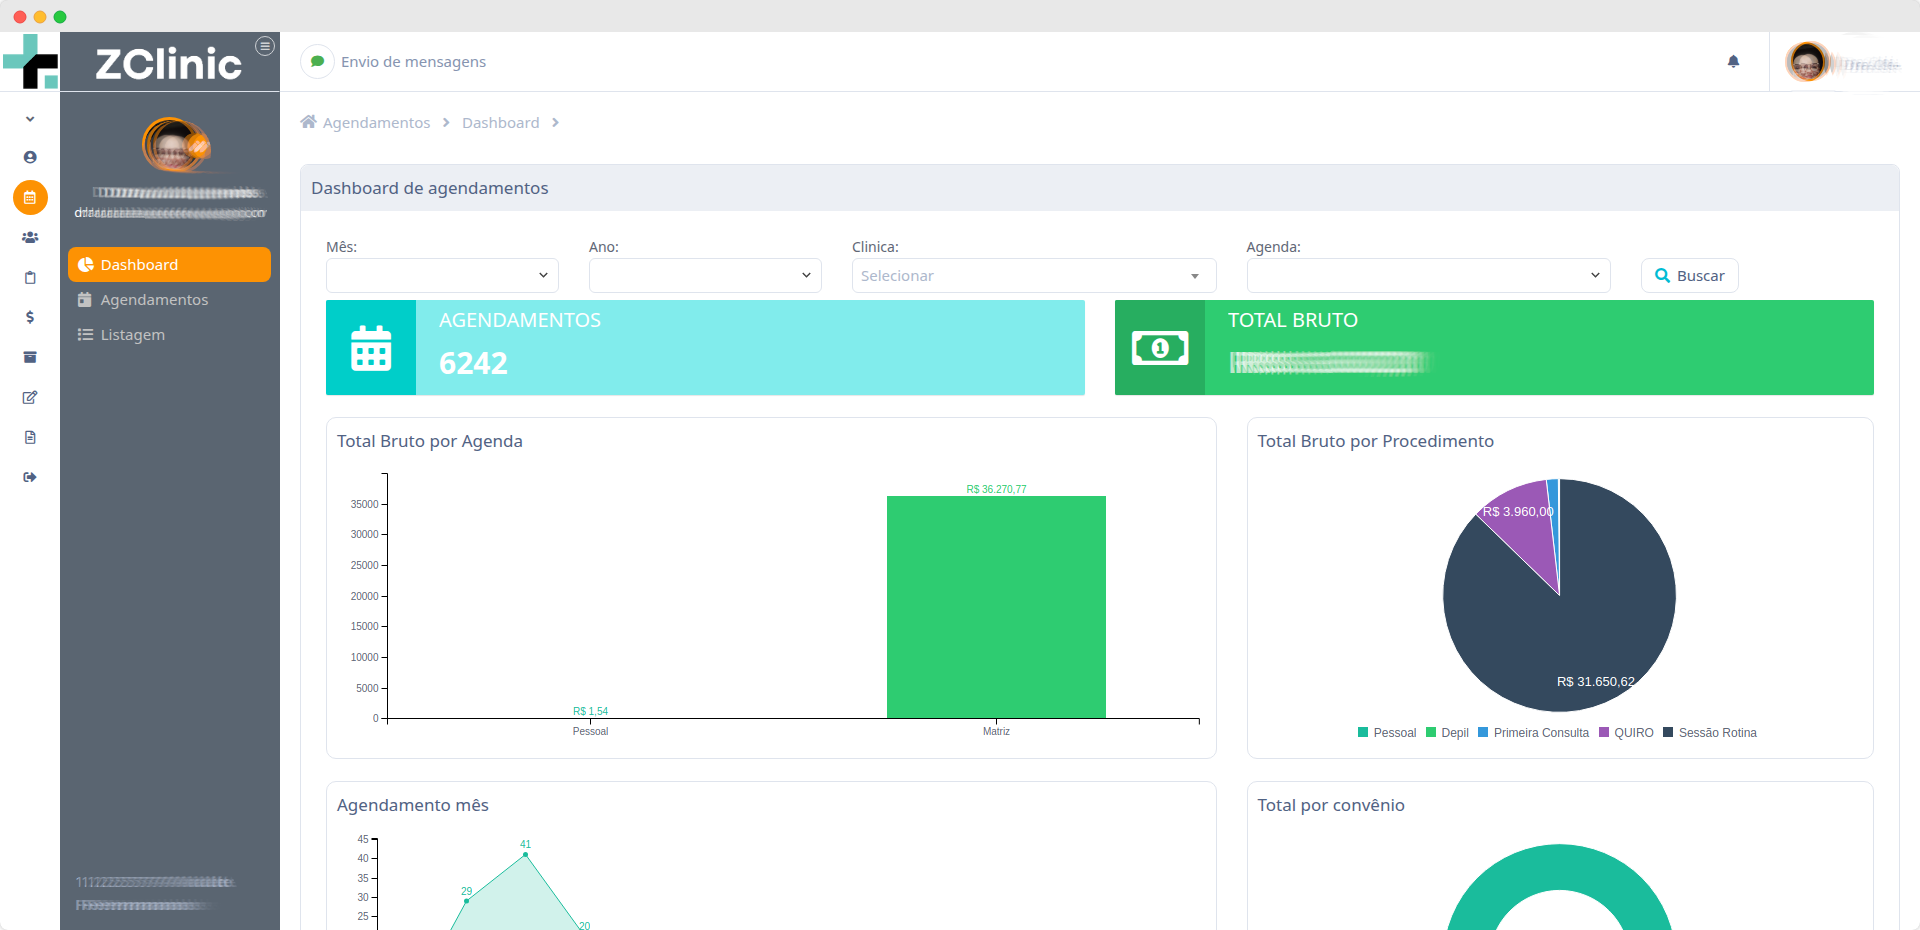This screenshot has width=1920, height=930.
Task: Toggle the Primeira Consulta legend swatch
Action: (1483, 733)
